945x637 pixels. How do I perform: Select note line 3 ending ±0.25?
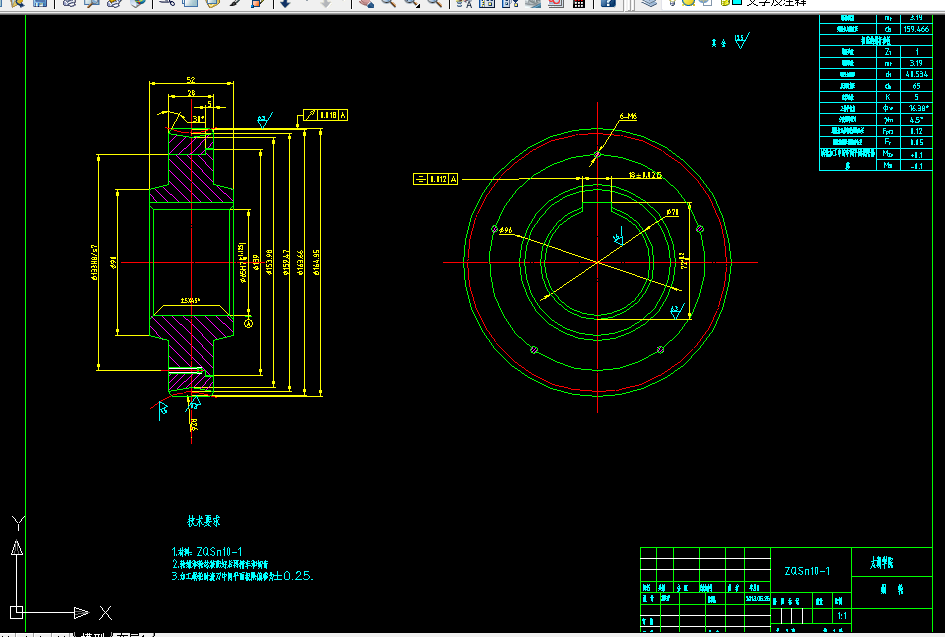(242, 576)
